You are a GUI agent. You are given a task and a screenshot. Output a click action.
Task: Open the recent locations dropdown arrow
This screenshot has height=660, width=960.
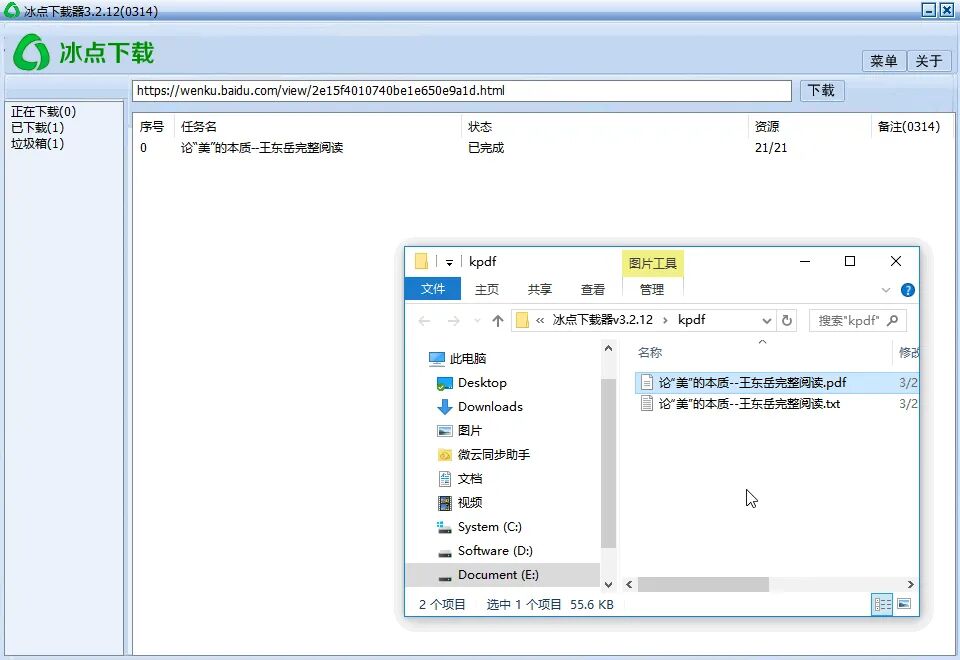[x=478, y=321]
